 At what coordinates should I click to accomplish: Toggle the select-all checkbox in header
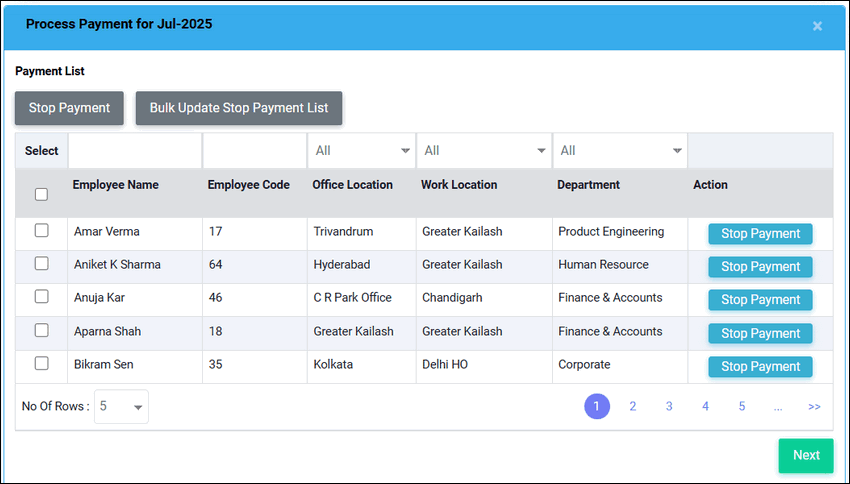pyautogui.click(x=41, y=195)
